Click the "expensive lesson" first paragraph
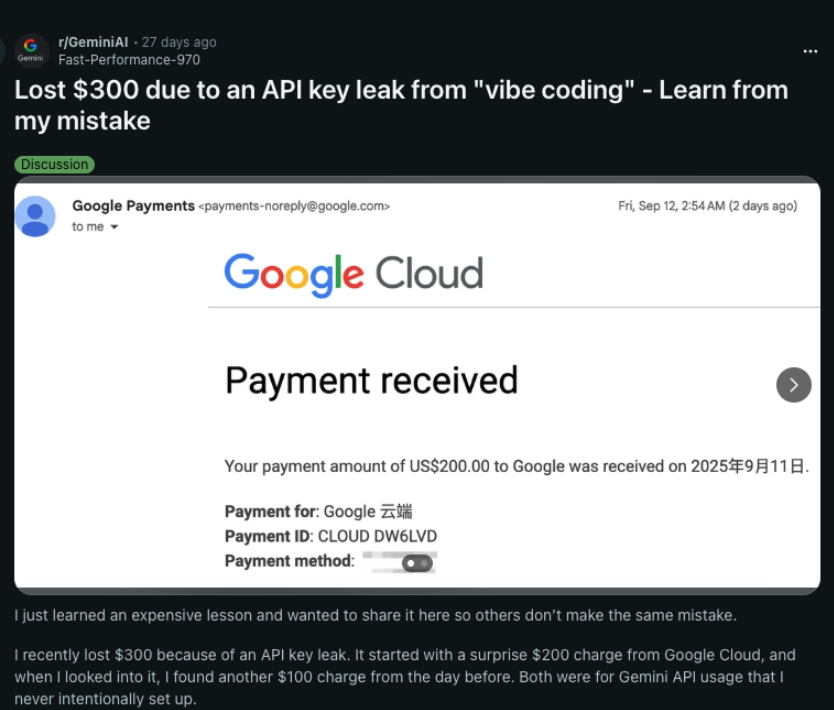The image size is (834, 710). click(374, 615)
